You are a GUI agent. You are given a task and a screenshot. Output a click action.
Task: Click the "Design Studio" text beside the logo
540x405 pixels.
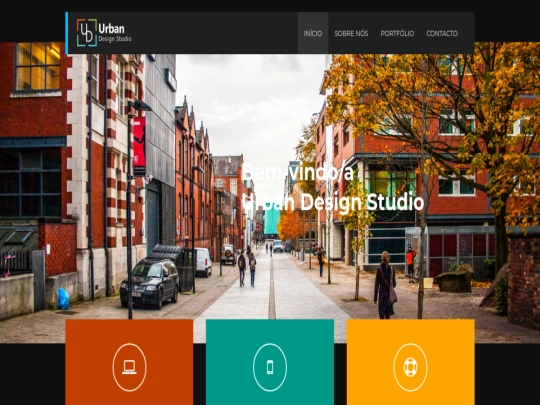115,39
